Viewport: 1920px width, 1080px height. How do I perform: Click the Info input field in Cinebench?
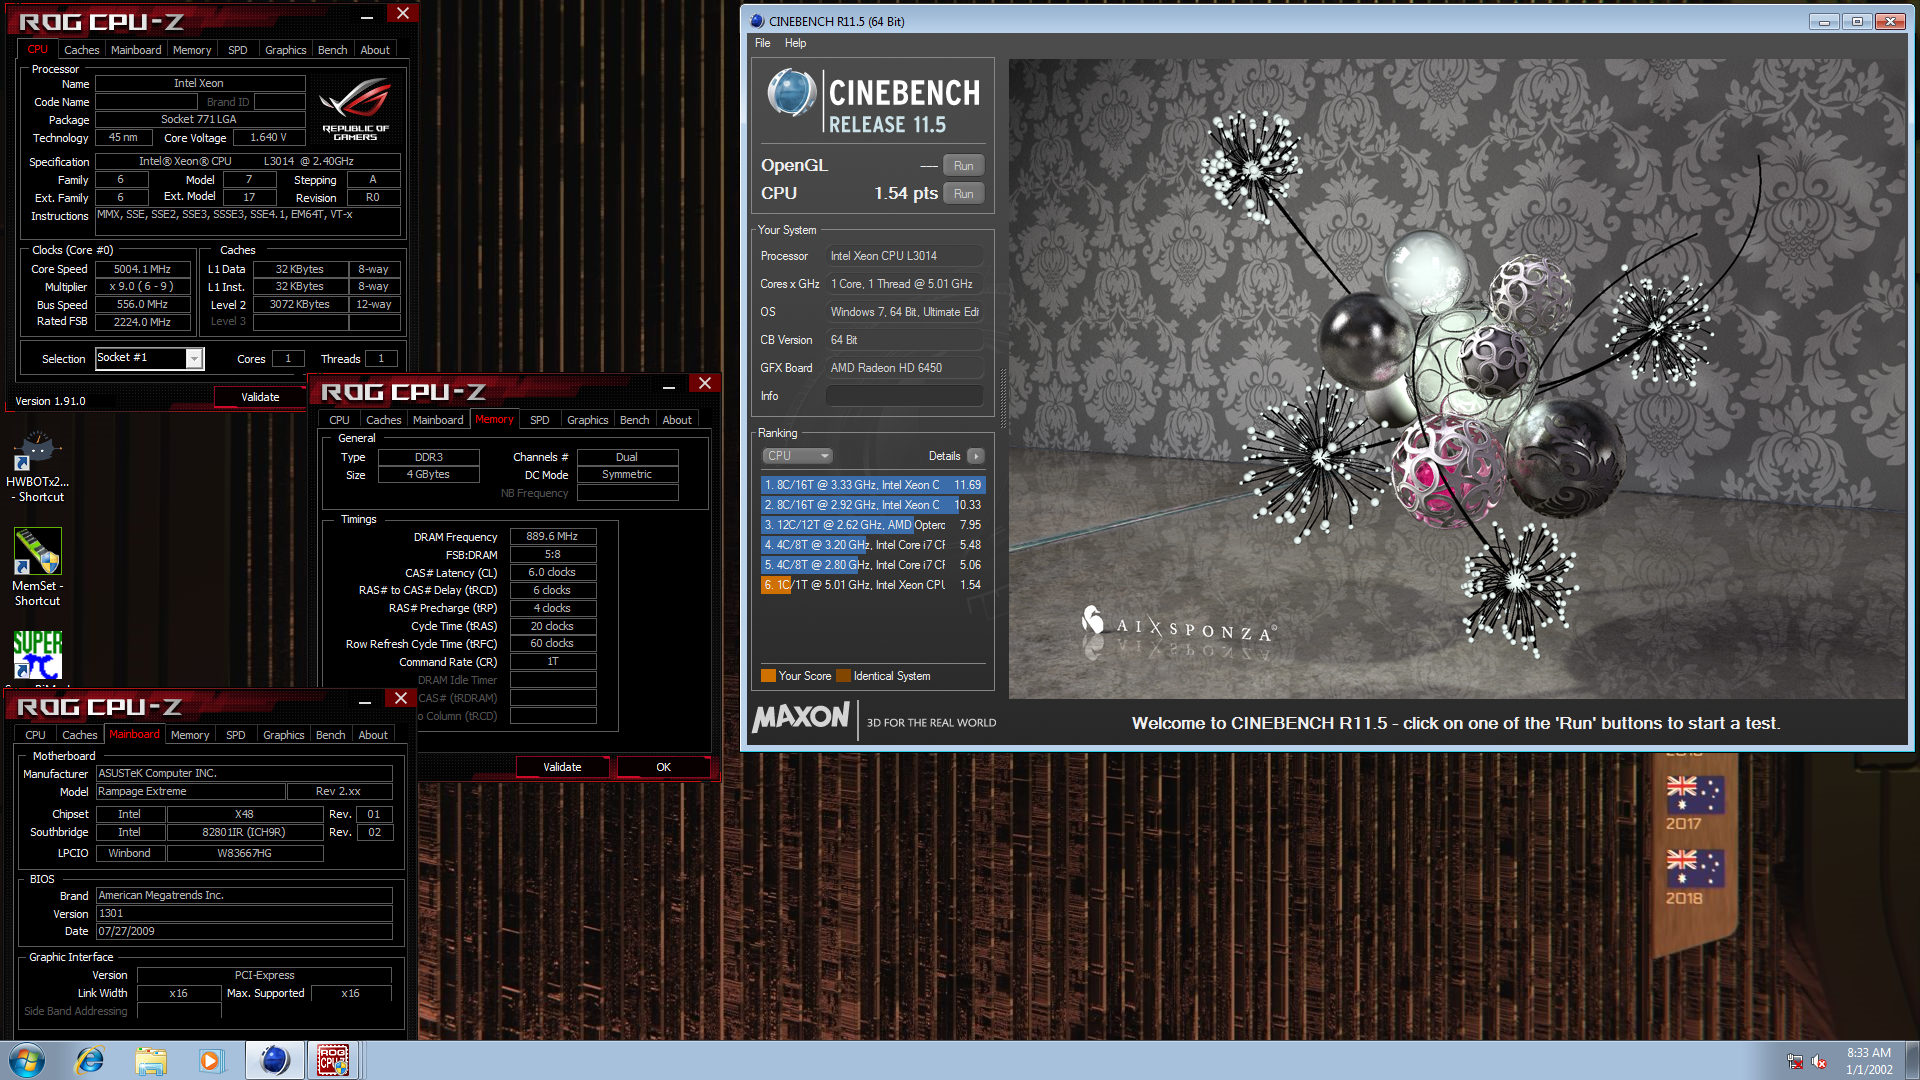905,396
